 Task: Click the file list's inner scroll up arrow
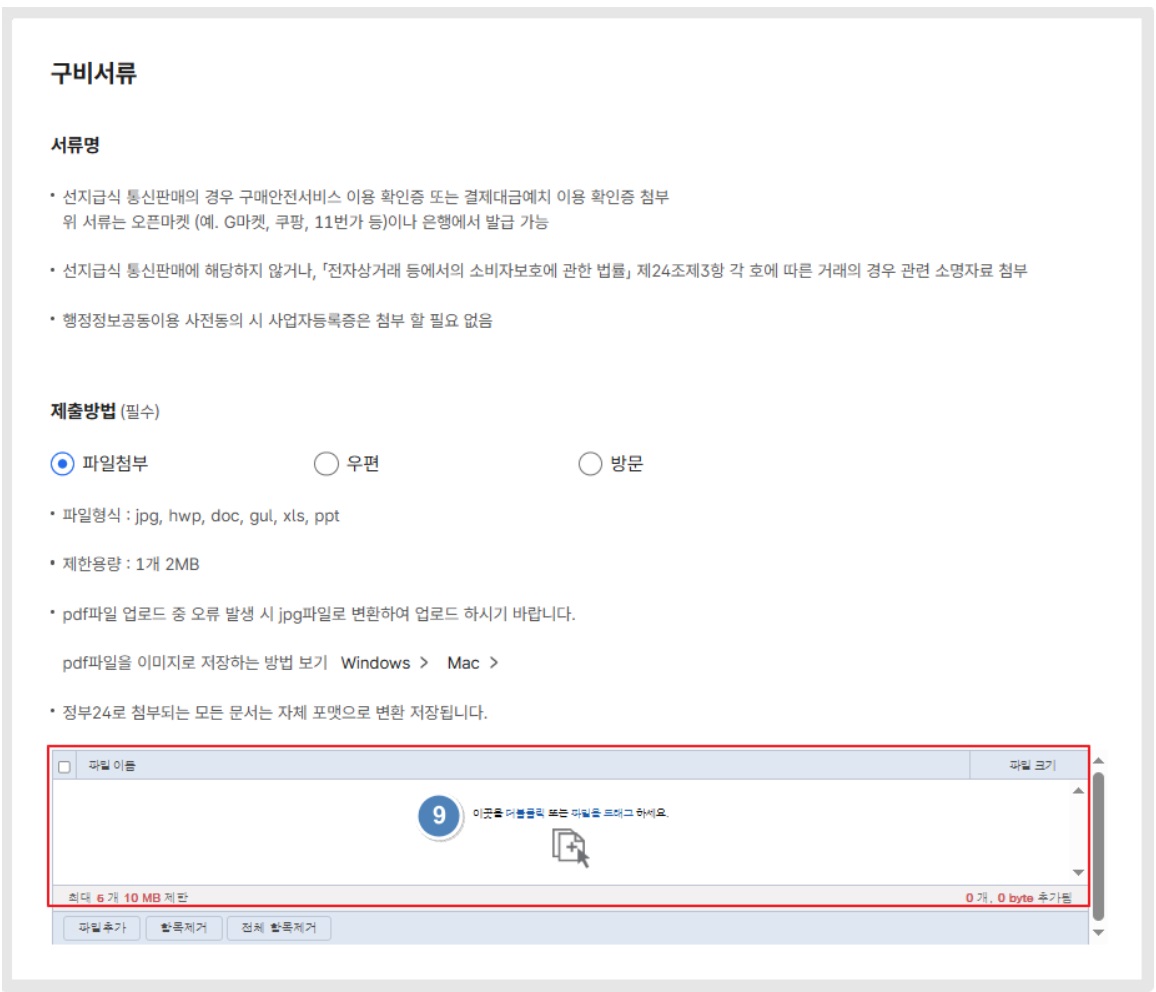pyautogui.click(x=1078, y=791)
